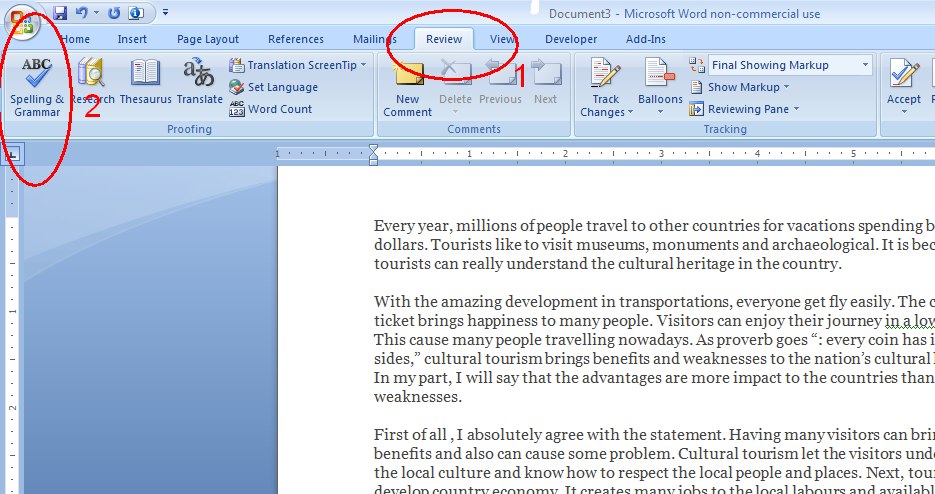Click the tab selector at ruler corner
Viewport: 935px width, 494px height.
[x=13, y=155]
